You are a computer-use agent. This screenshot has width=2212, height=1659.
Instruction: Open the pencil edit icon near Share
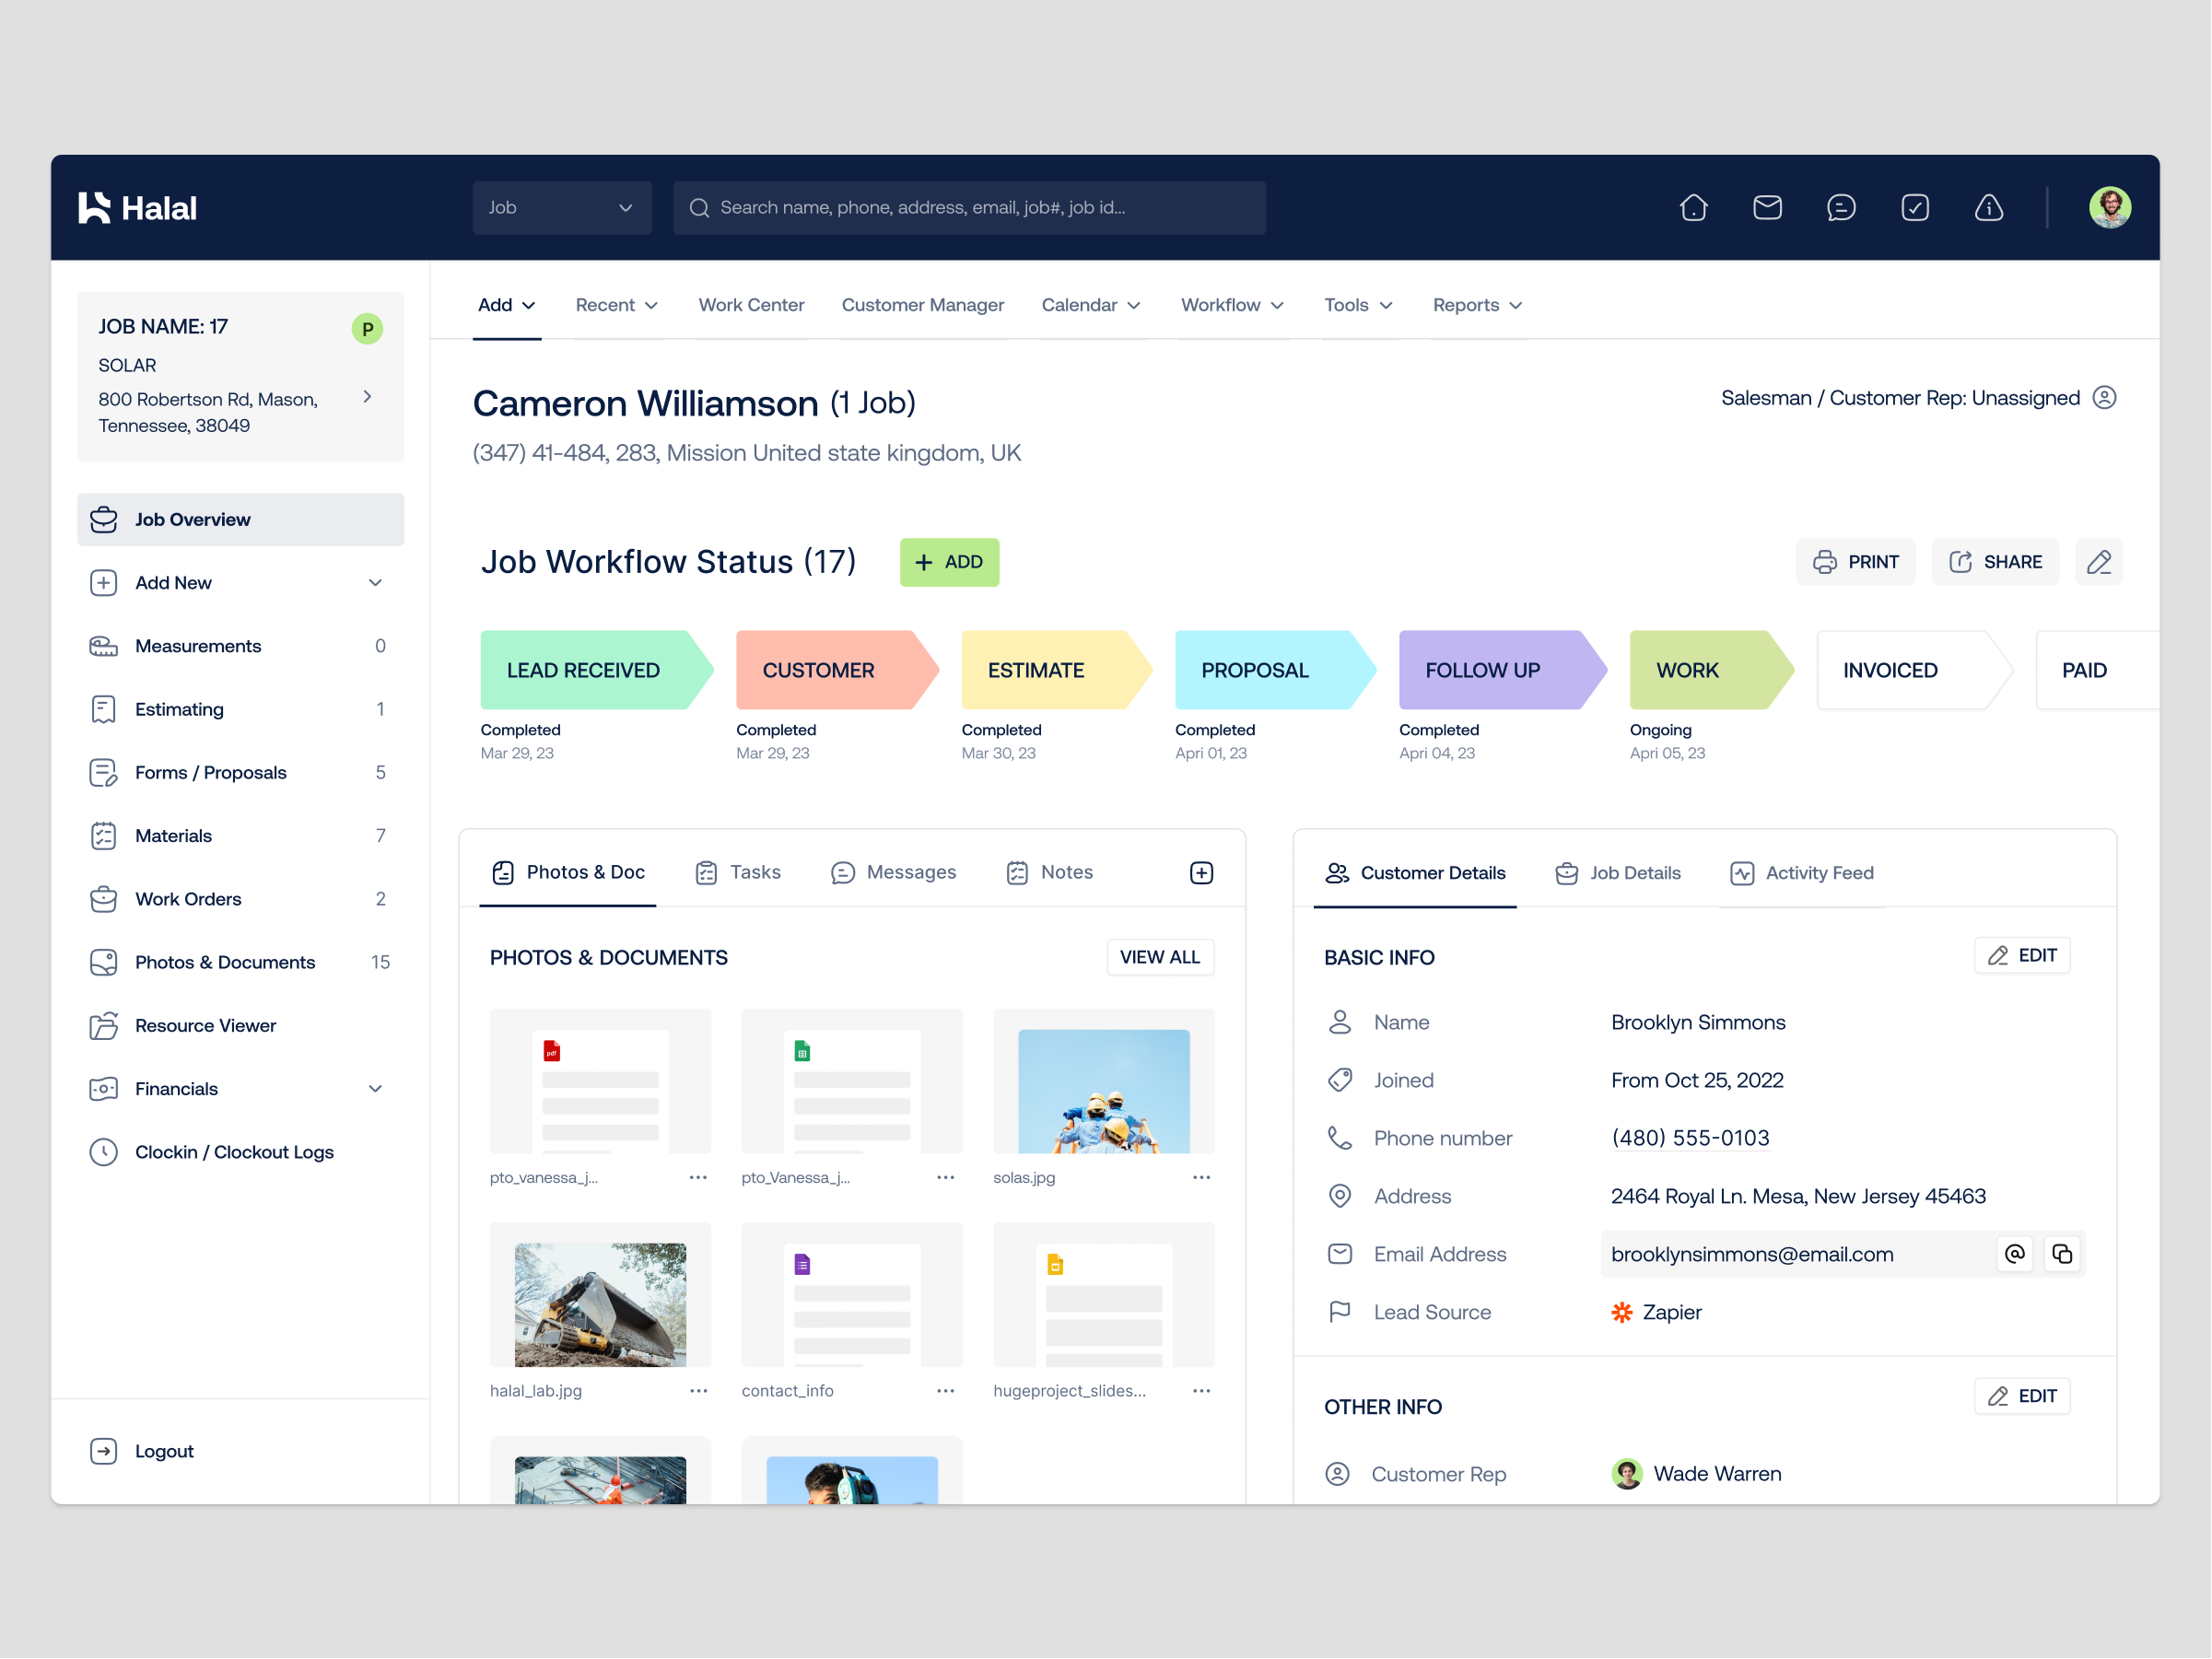click(x=2098, y=562)
